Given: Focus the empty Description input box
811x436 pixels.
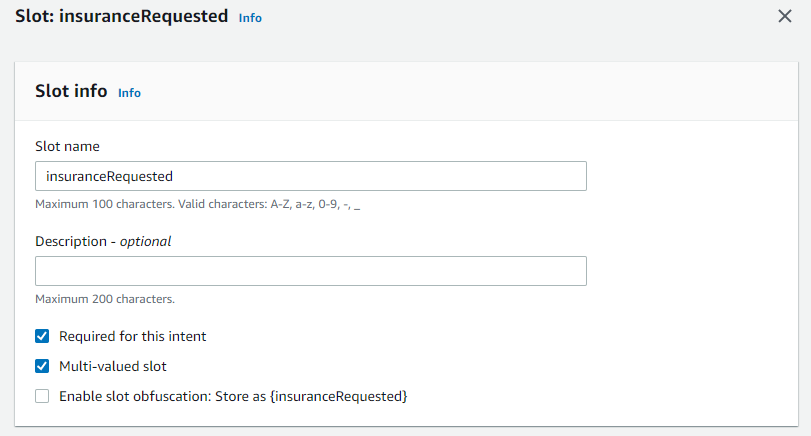Looking at the screenshot, I should pos(310,271).
